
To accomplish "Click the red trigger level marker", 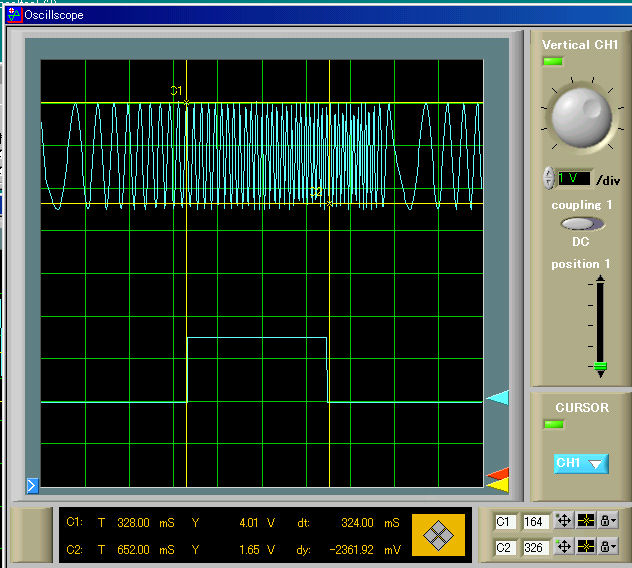I will tap(499, 473).
